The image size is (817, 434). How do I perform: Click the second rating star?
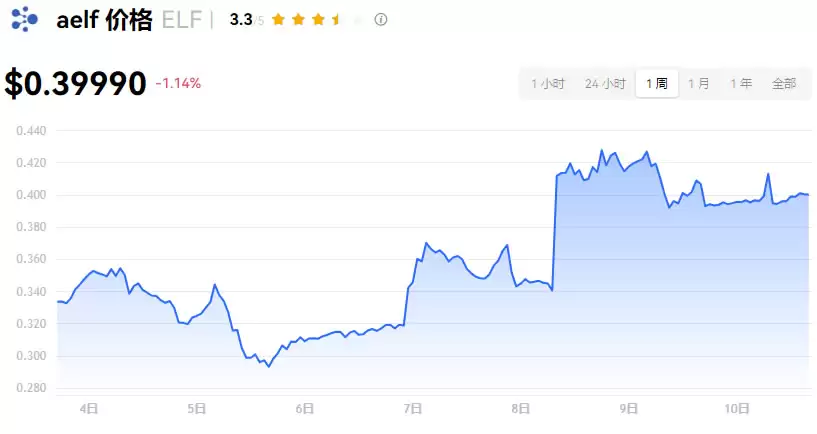point(298,19)
